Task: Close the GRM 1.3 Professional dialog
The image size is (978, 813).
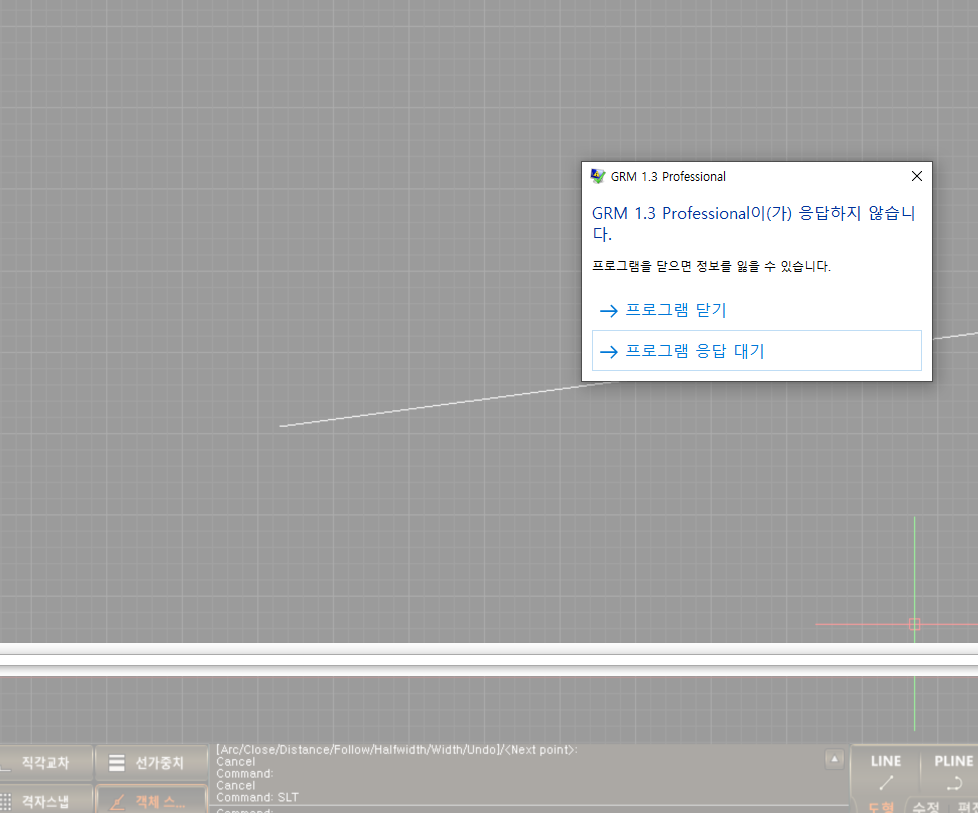Action: 916,177
